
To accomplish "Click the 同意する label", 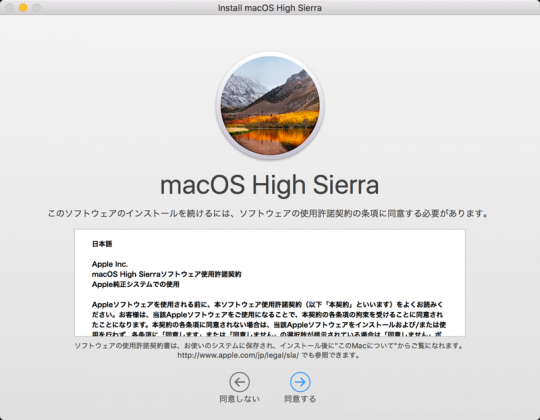I will [300, 399].
